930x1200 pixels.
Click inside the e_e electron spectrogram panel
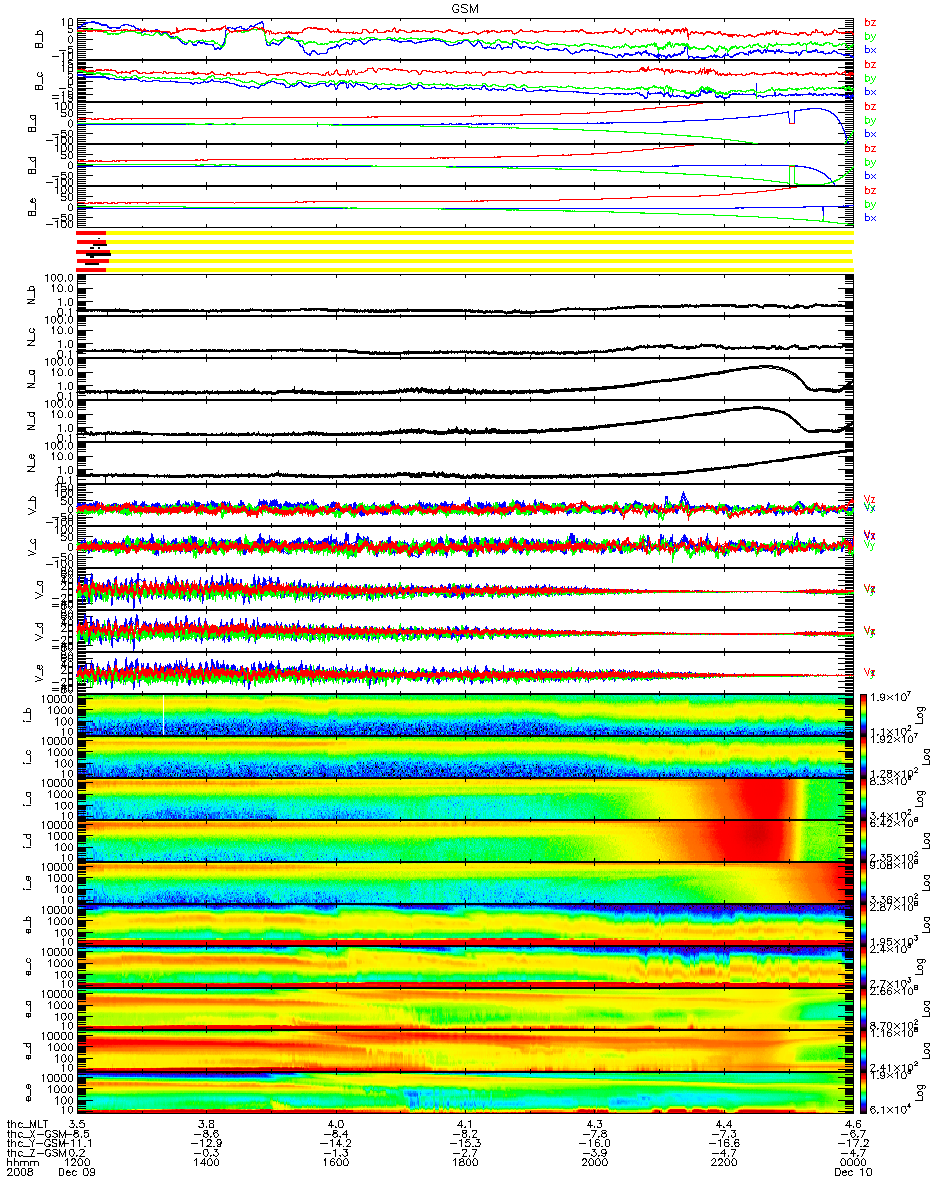pyautogui.click(x=464, y=1093)
